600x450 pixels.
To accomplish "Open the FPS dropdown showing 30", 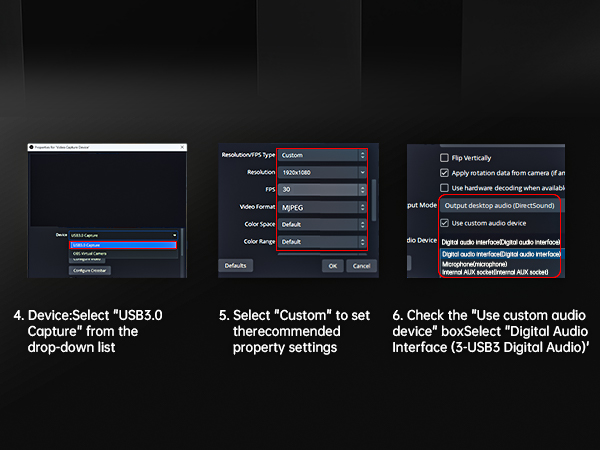I will tap(322, 189).
